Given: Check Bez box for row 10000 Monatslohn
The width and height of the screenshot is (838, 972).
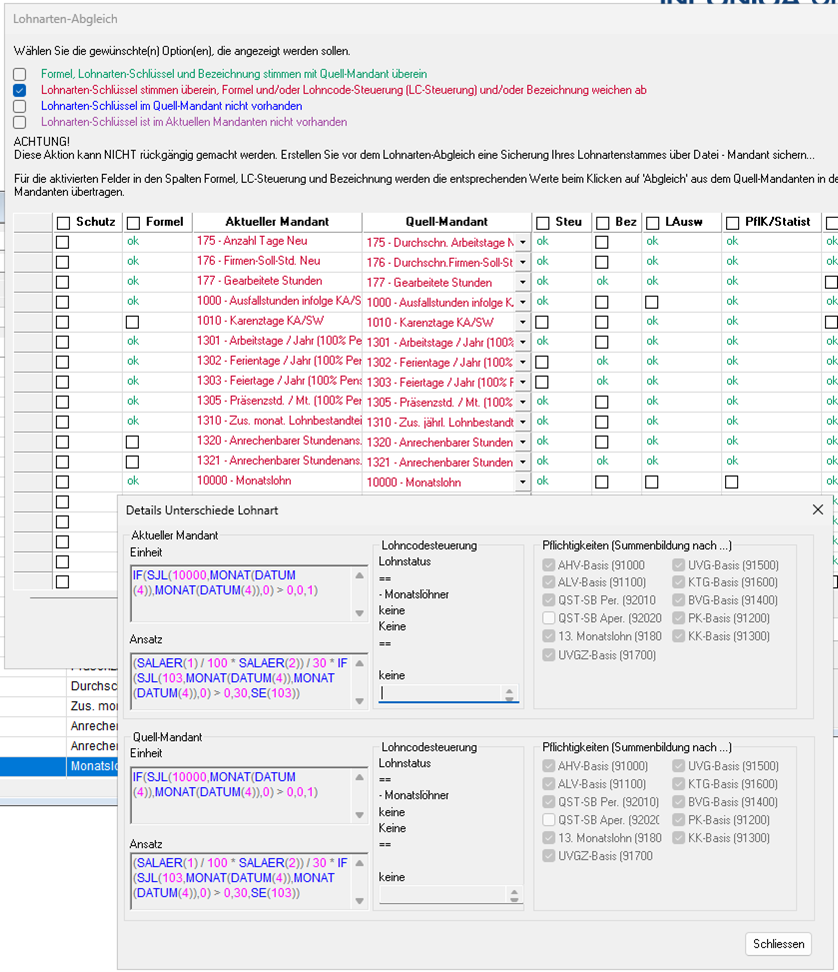Looking at the screenshot, I should tap(602, 482).
